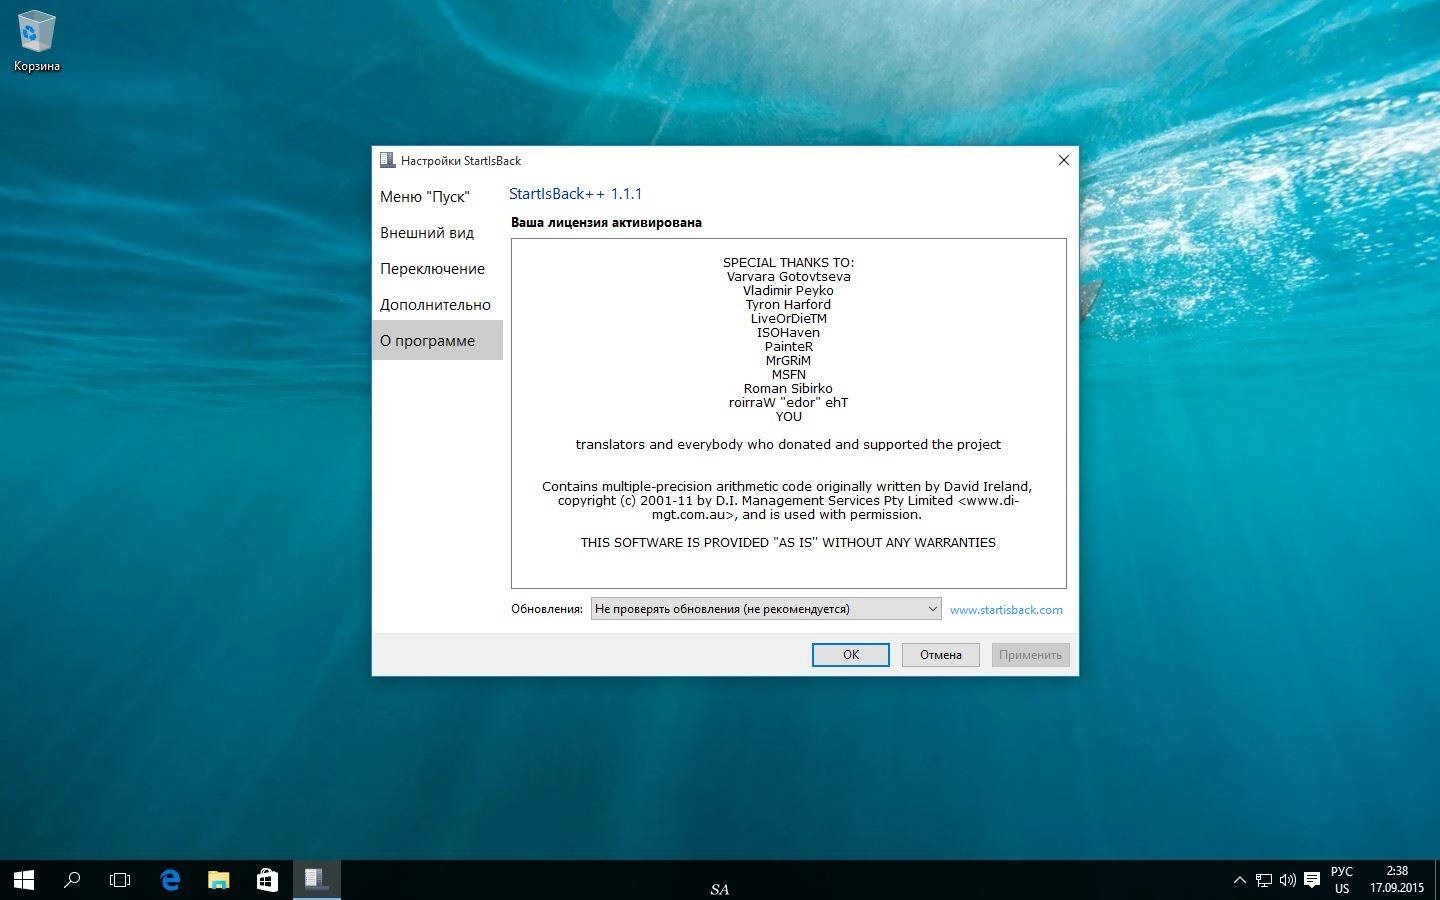The height and width of the screenshot is (900, 1440).
Task: Open the Recycle Bin desktop icon
Action: (36, 42)
